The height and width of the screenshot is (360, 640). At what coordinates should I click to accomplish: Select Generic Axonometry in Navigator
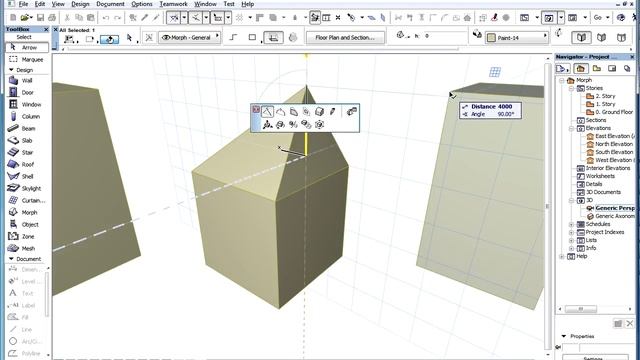(614, 216)
